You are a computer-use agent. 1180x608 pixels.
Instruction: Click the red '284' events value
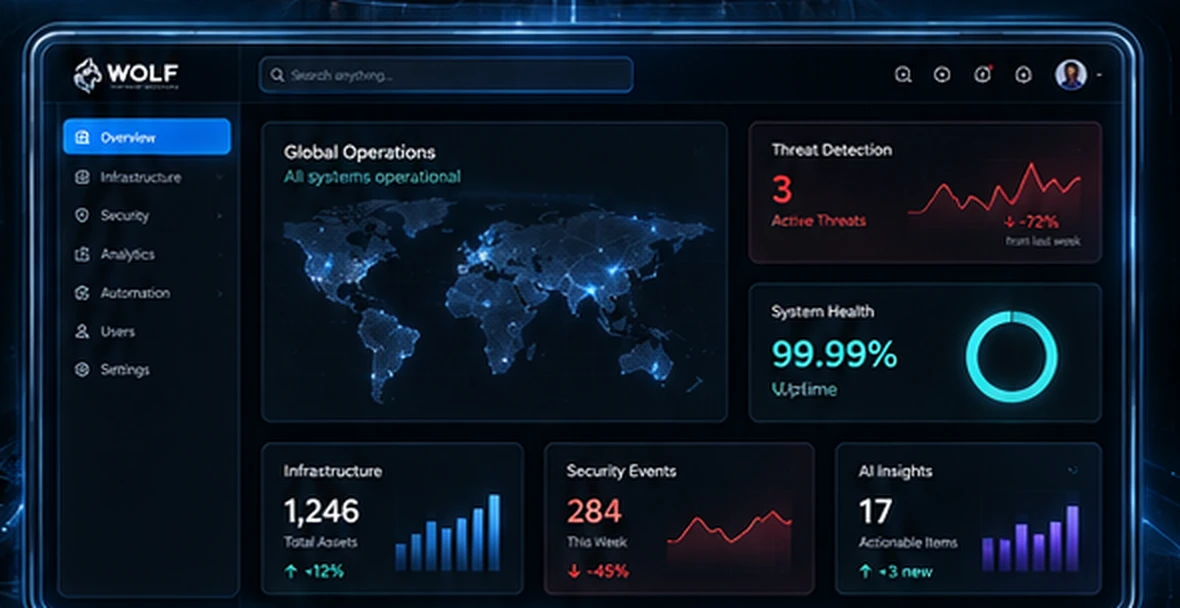coord(595,512)
